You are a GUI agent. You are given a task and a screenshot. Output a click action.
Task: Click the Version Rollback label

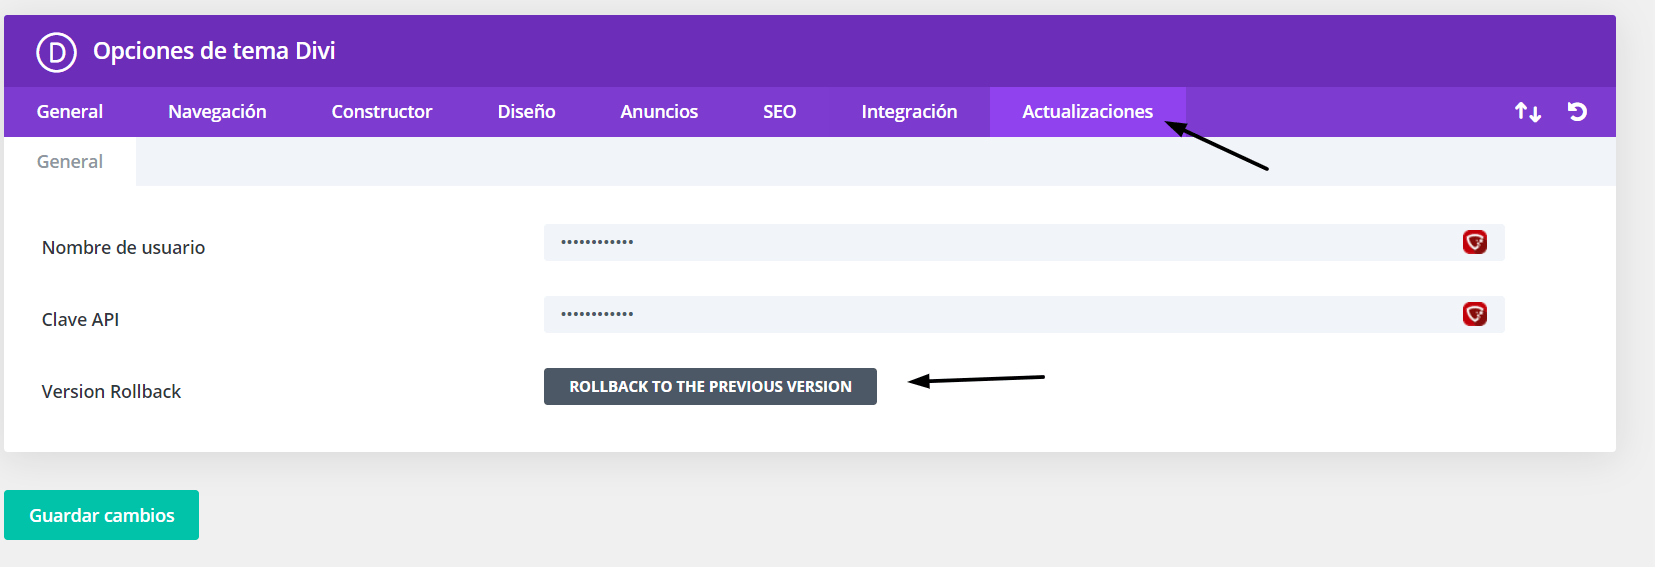111,391
